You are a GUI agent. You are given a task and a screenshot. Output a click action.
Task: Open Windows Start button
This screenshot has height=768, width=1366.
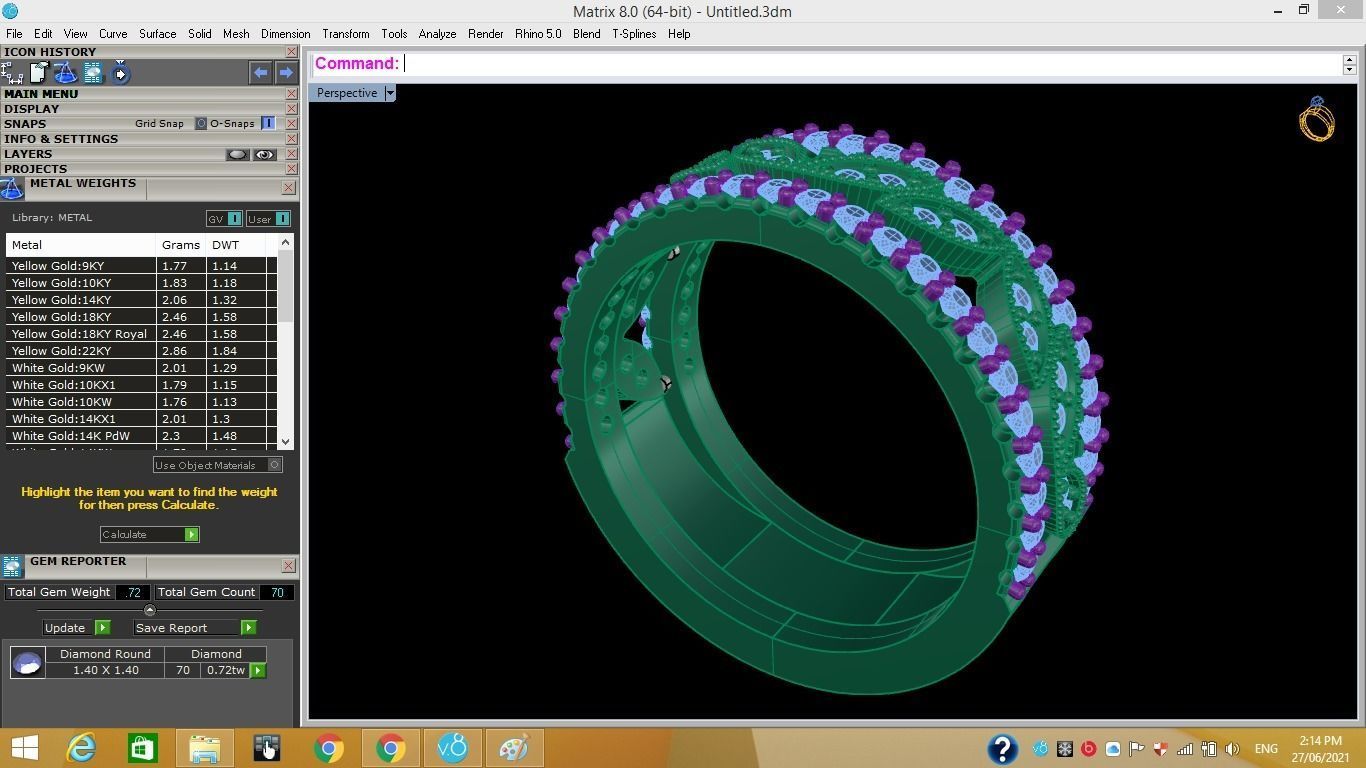pyautogui.click(x=24, y=748)
